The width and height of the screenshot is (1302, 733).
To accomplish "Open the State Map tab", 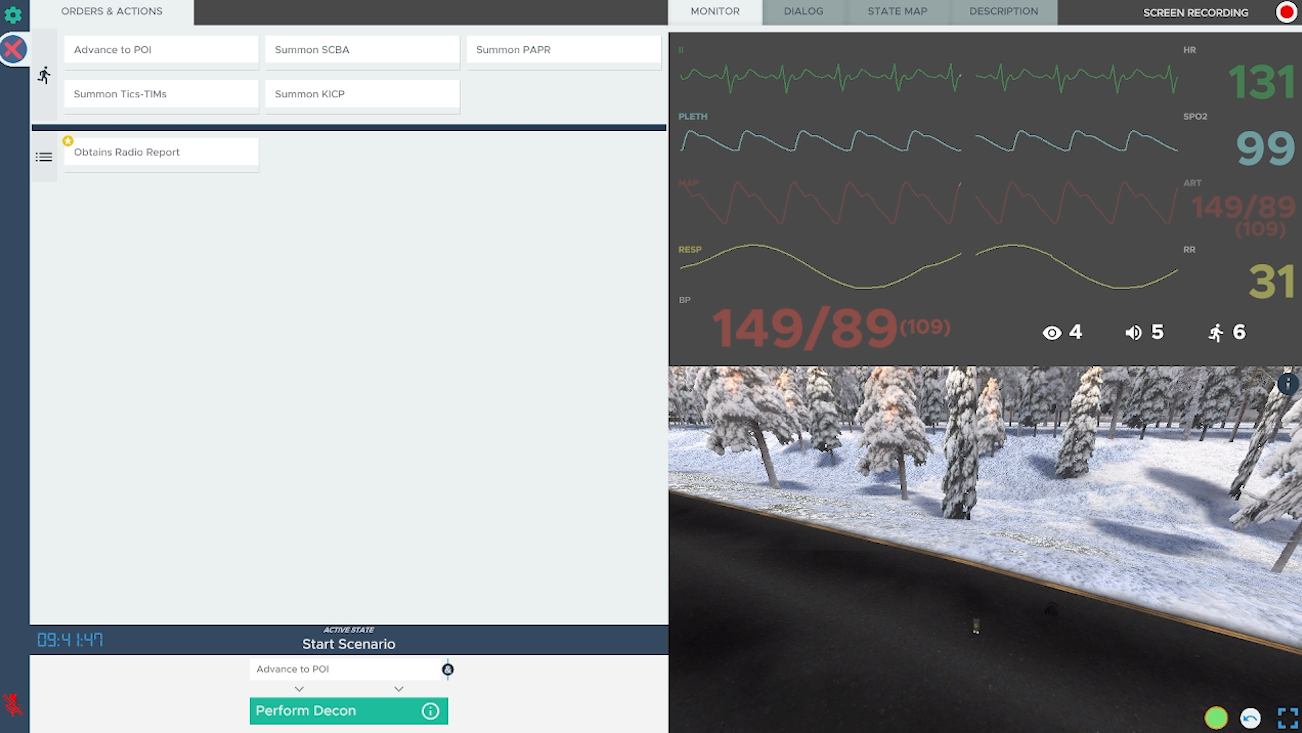I will (897, 12).
